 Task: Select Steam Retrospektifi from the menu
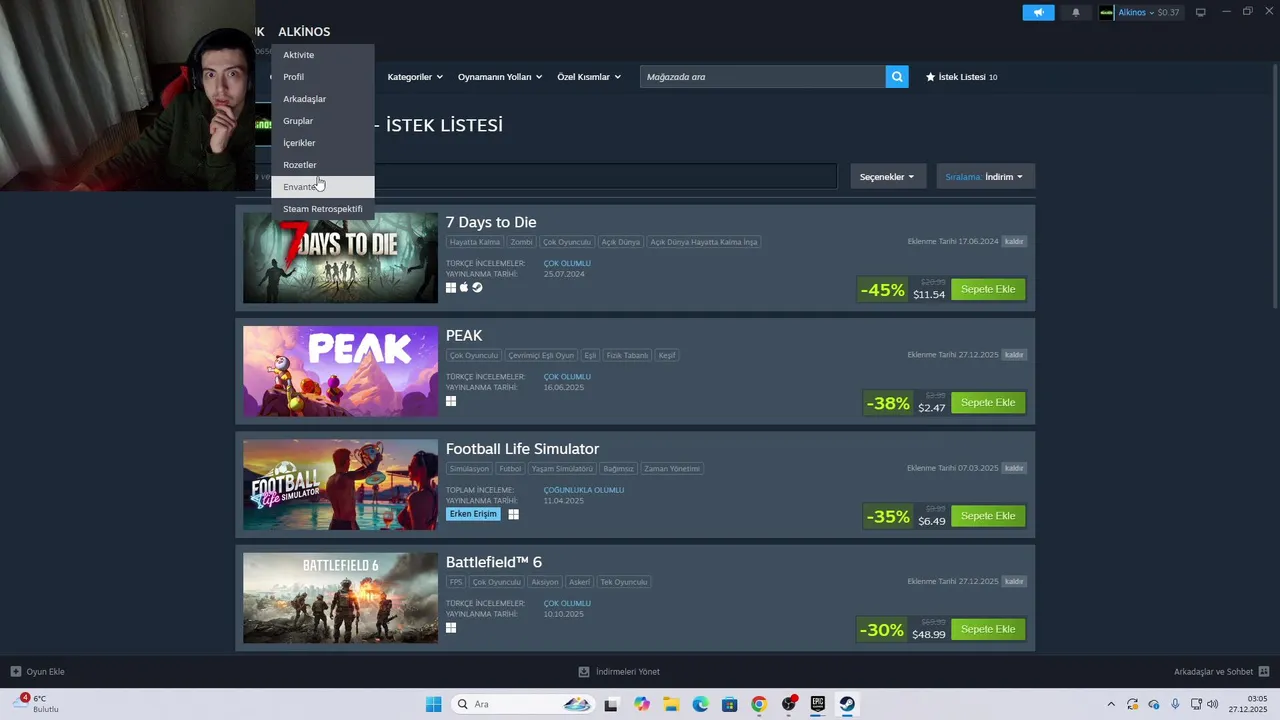[x=323, y=209]
